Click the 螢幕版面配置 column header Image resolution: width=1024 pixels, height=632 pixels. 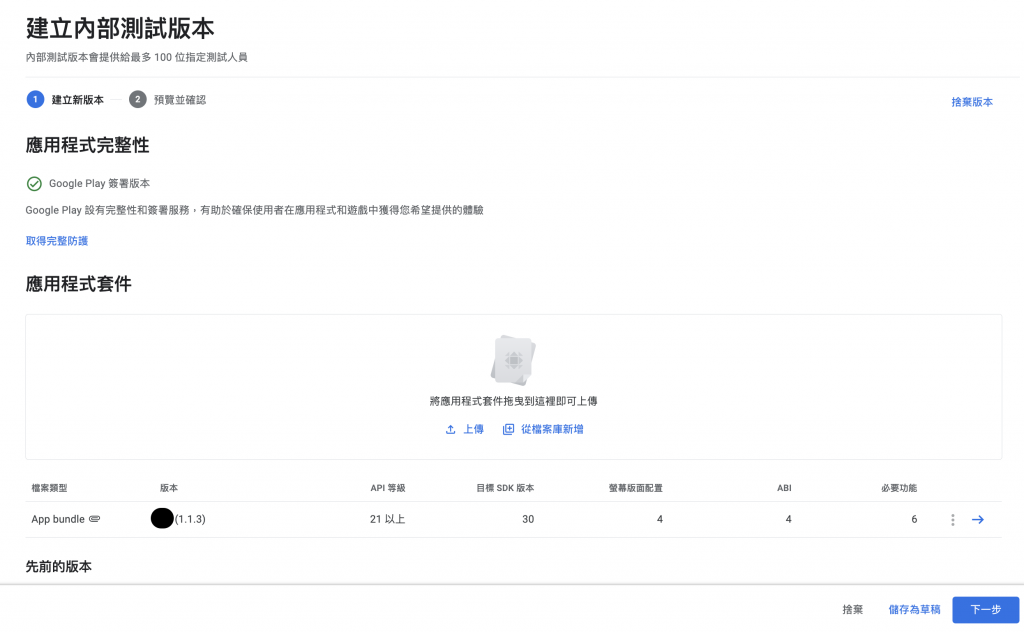[x=635, y=488]
